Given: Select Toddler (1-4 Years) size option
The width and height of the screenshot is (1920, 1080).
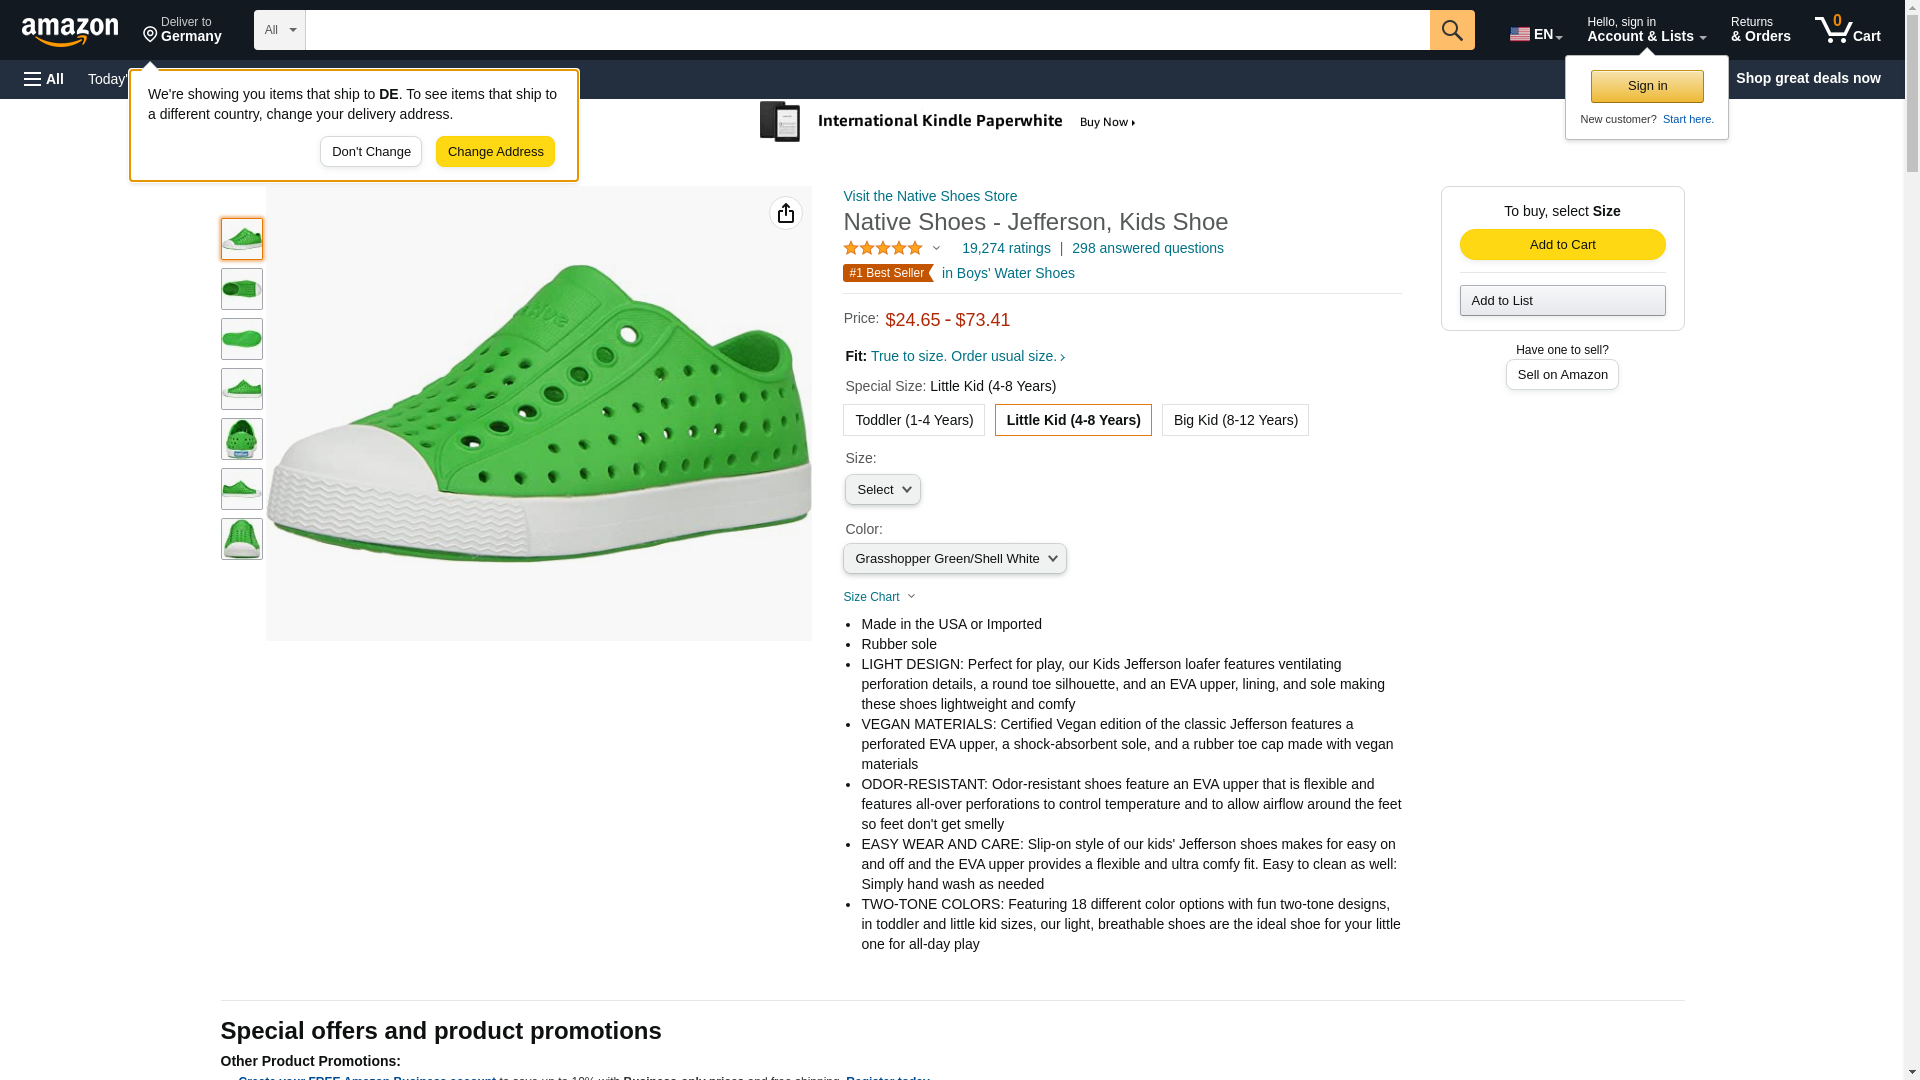Looking at the screenshot, I should 913,420.
